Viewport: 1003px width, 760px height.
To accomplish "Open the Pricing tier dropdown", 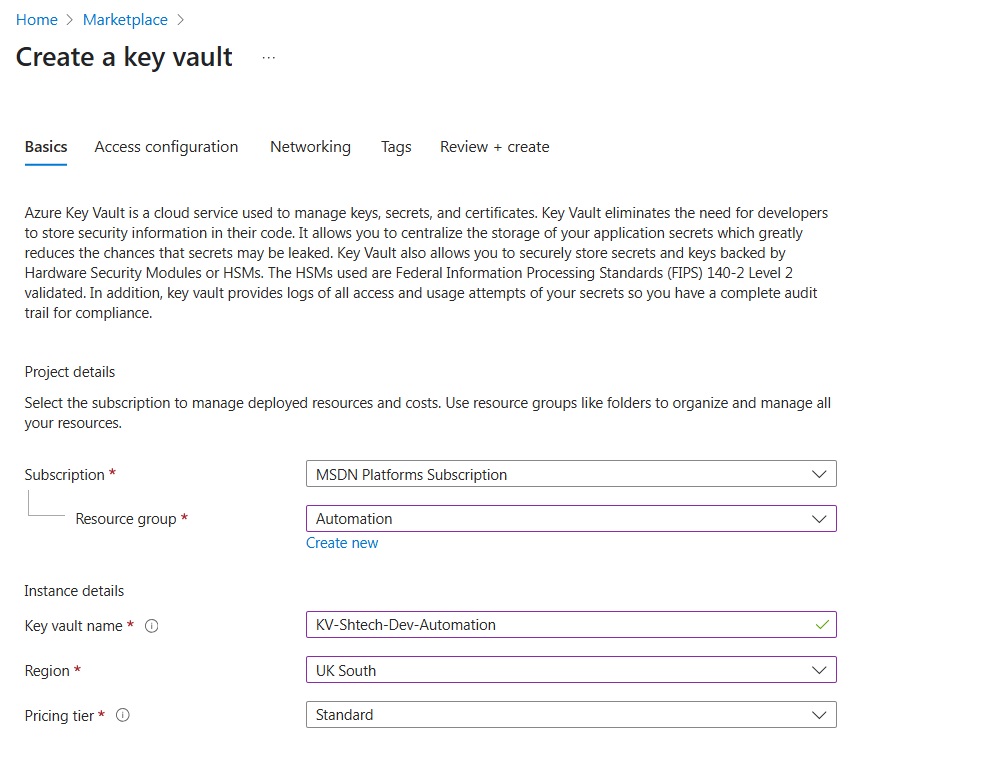I will click(x=570, y=714).
